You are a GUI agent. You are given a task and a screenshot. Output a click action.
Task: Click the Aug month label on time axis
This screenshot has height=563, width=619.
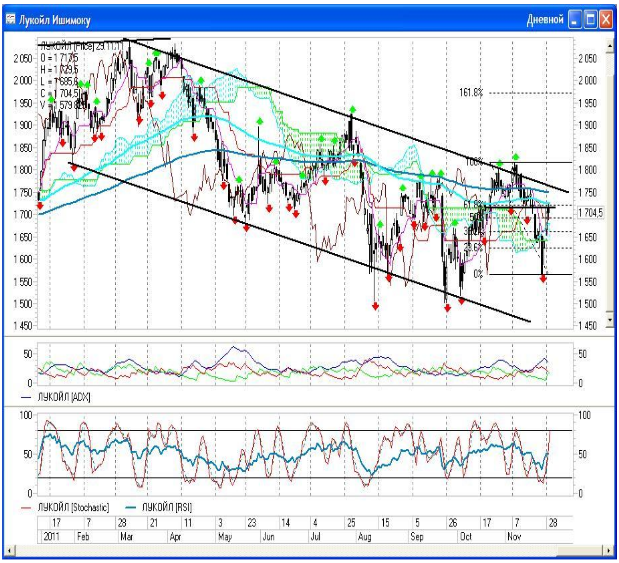coord(364,536)
